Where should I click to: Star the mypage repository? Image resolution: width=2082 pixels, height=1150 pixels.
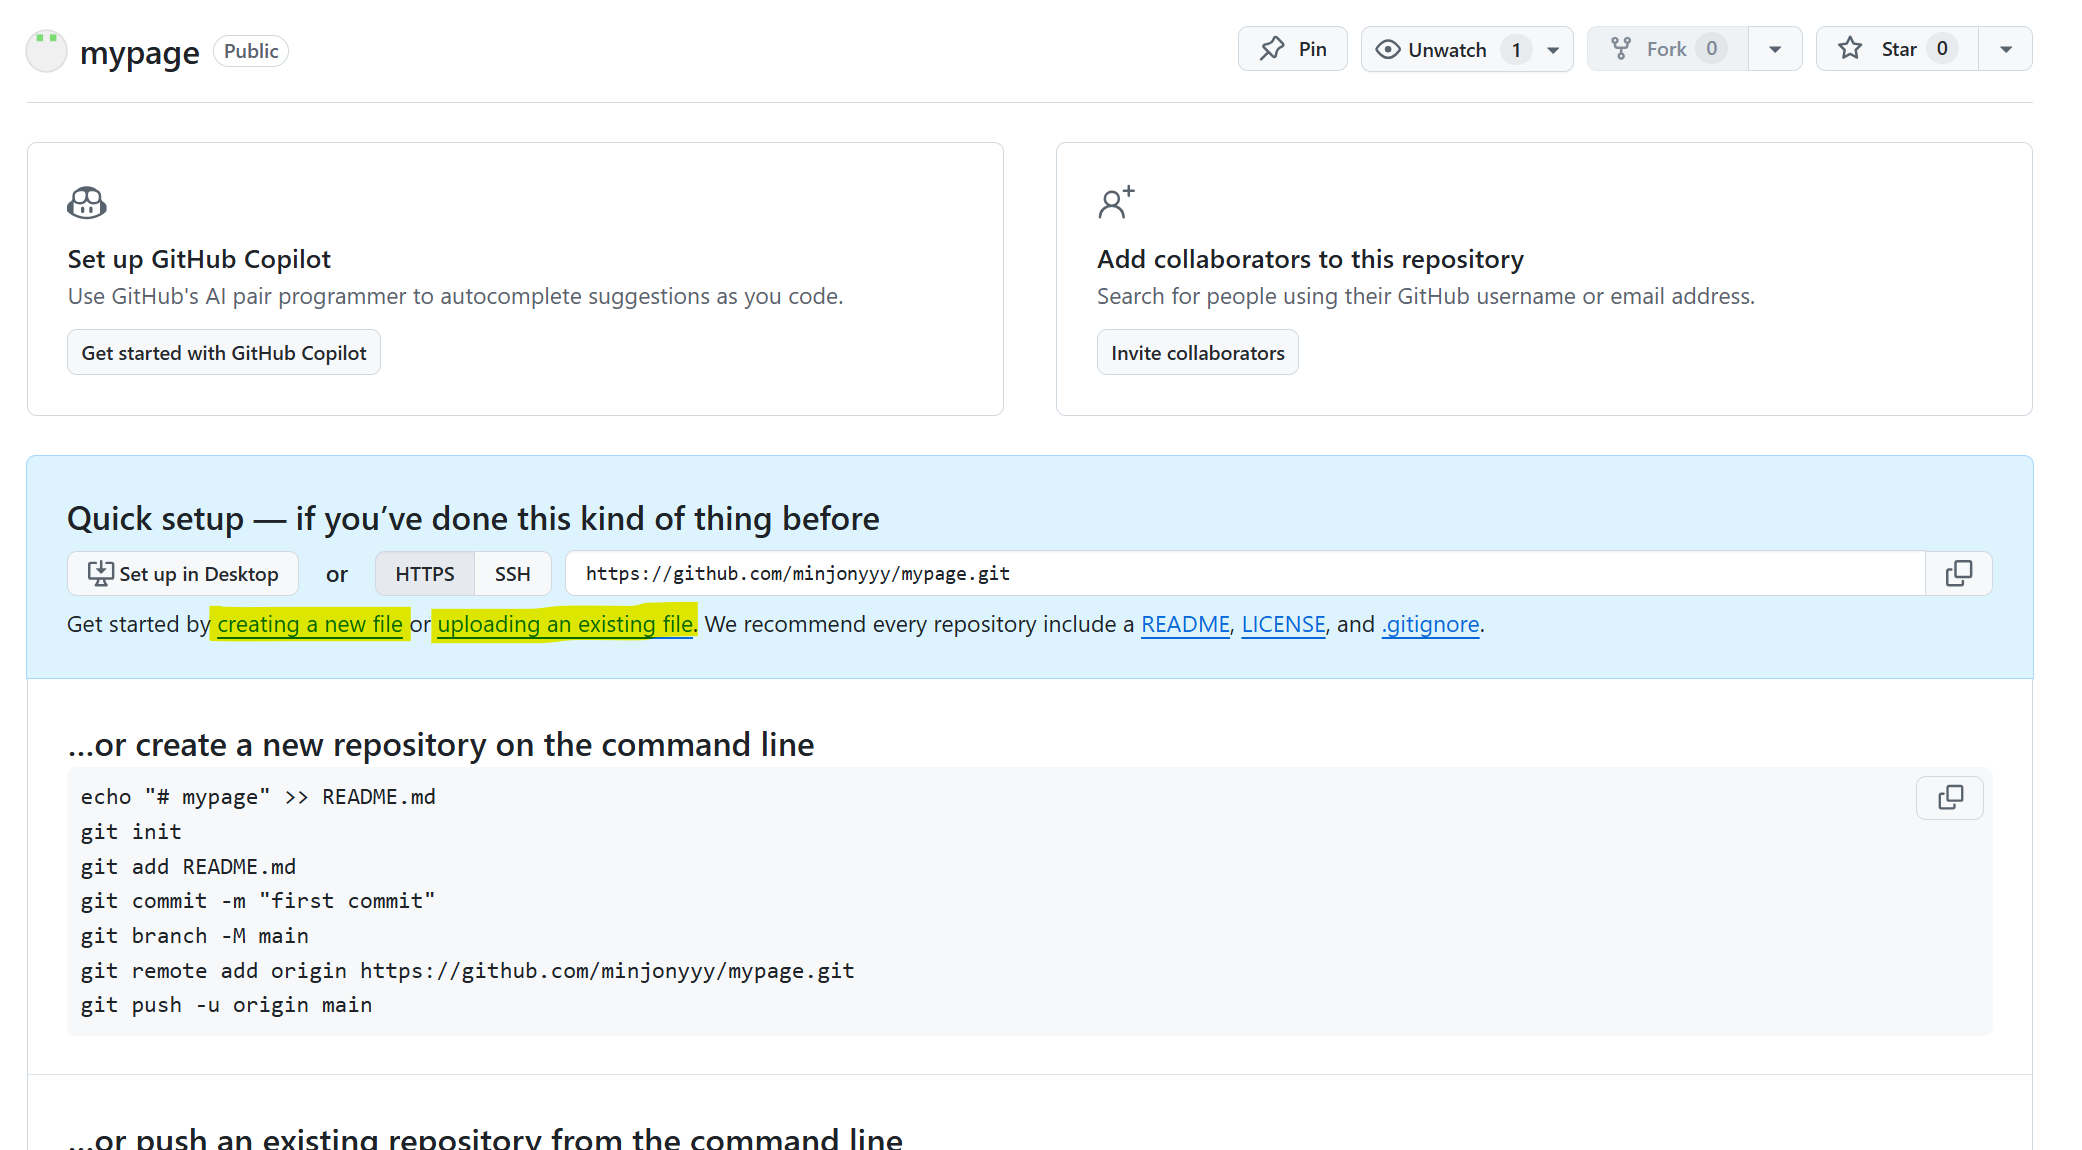tap(1896, 49)
